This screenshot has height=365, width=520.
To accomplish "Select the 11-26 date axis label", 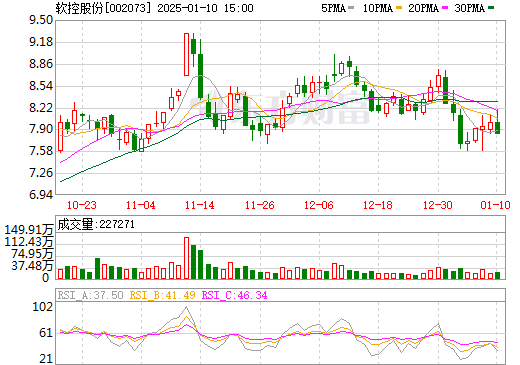I will tap(260, 205).
